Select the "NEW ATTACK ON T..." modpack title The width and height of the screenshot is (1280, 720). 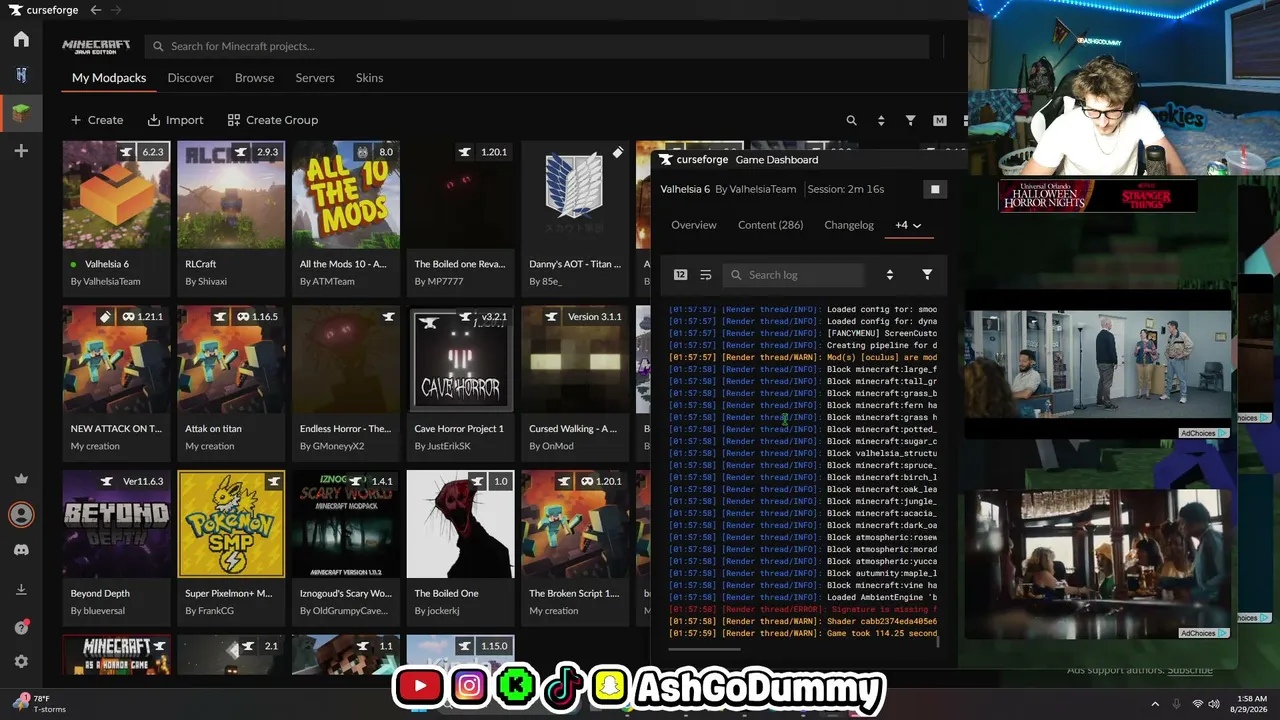[116, 429]
